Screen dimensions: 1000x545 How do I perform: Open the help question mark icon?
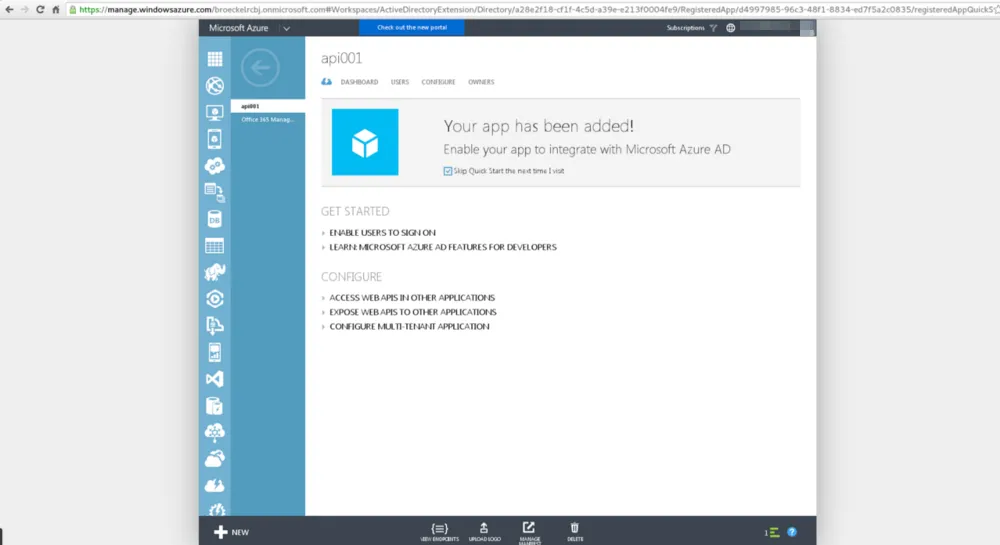[792, 532]
